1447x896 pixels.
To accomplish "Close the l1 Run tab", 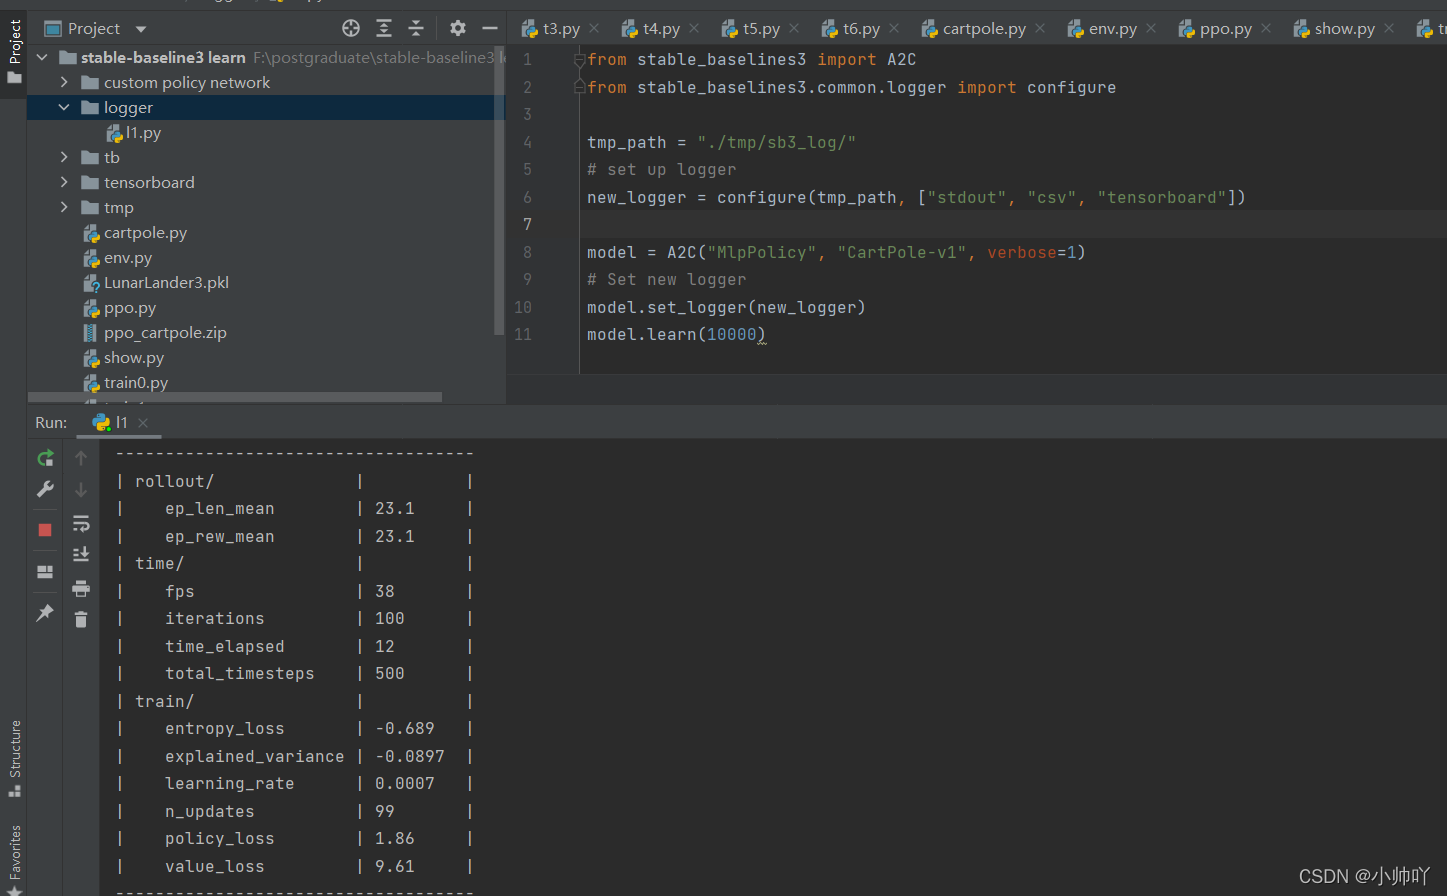I will tap(143, 423).
